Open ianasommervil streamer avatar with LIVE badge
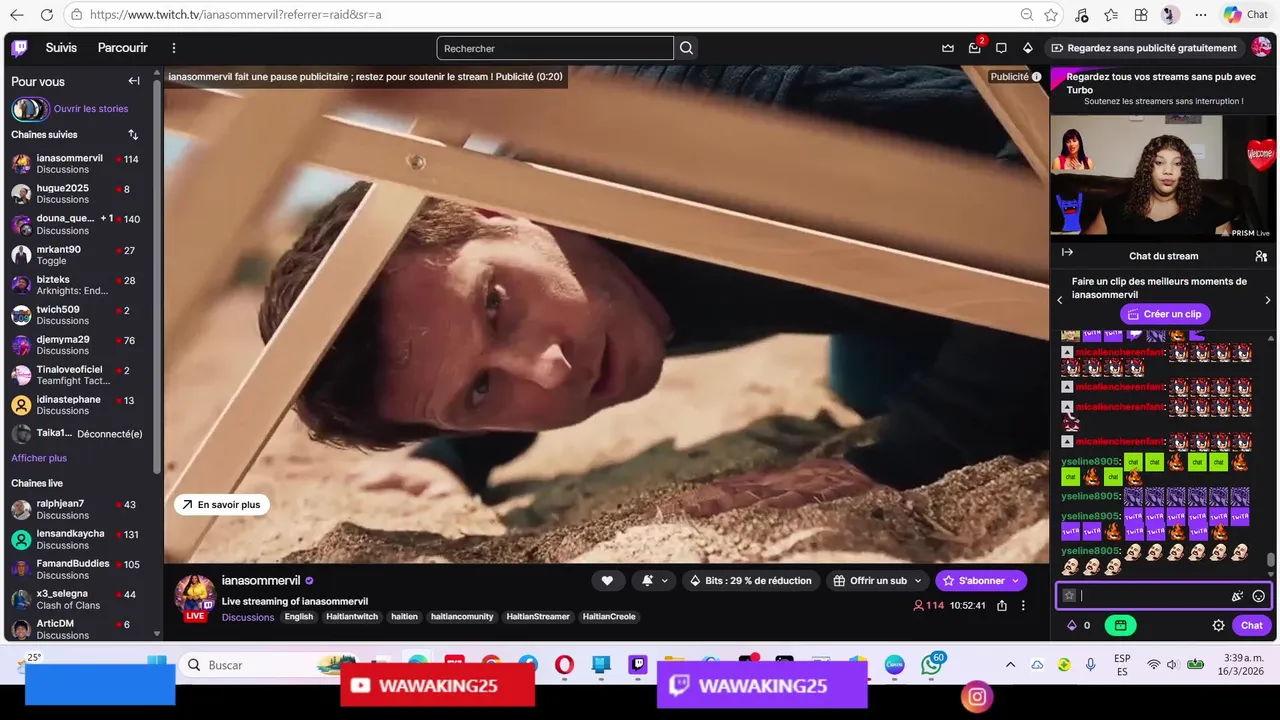1280x720 pixels. tap(195, 596)
